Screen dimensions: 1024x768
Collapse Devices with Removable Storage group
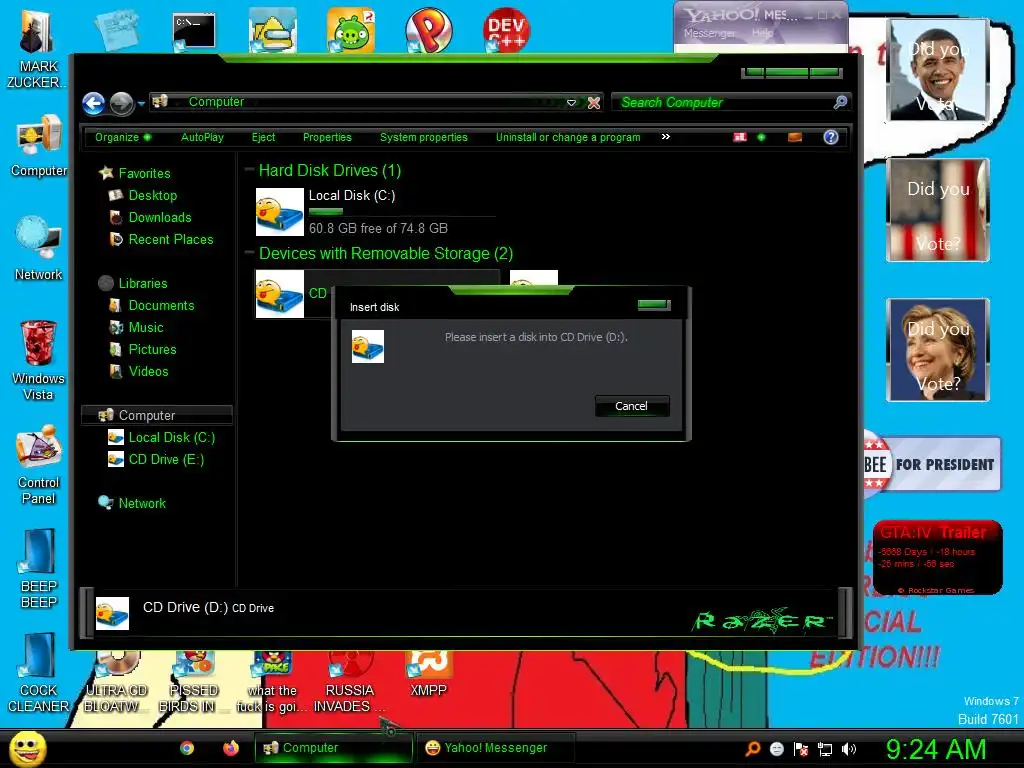click(x=249, y=253)
